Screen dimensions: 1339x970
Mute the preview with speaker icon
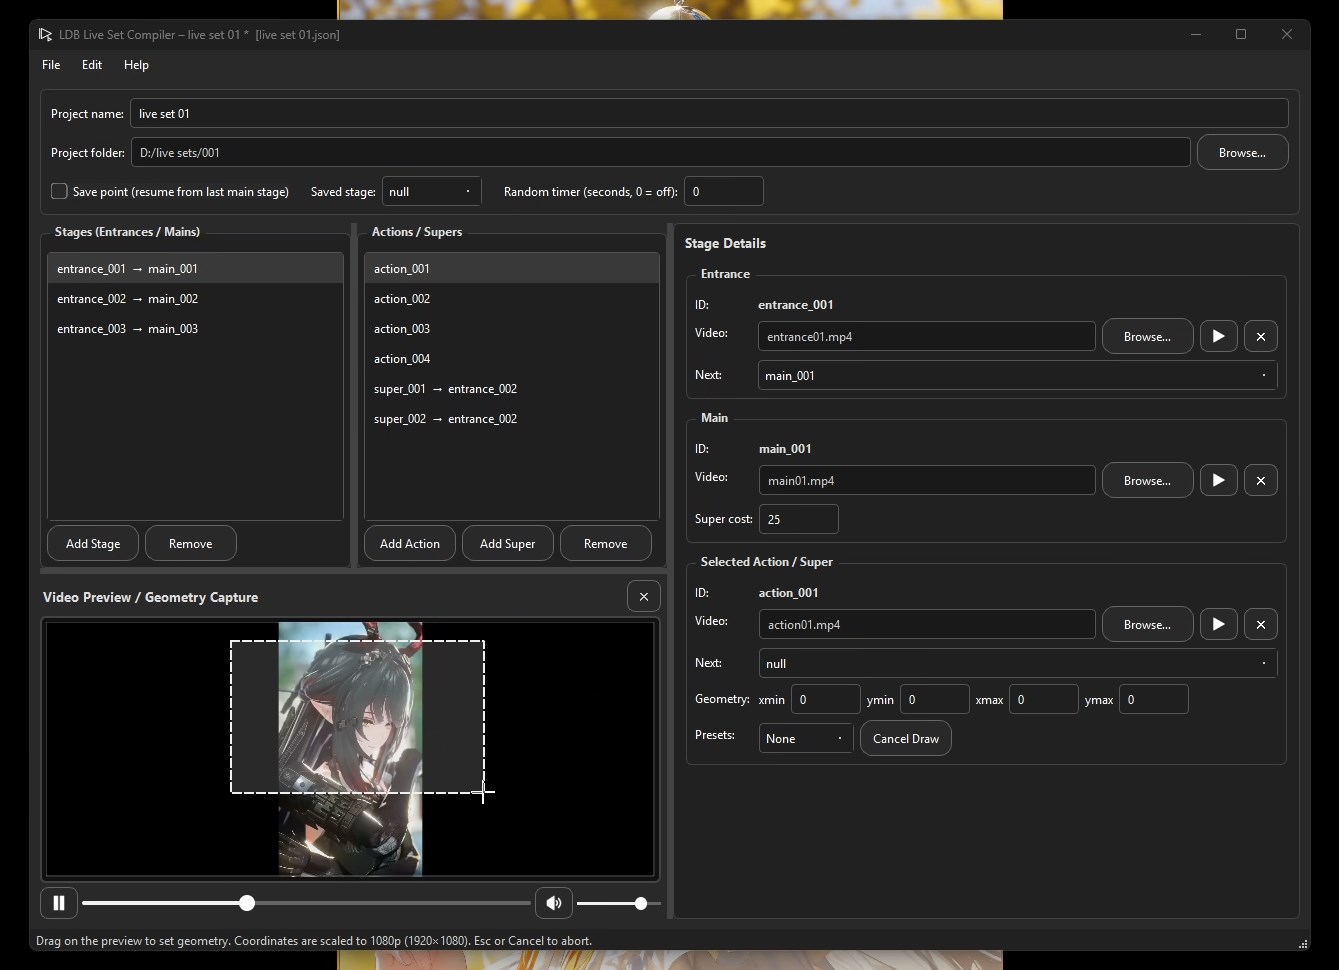[x=553, y=903]
